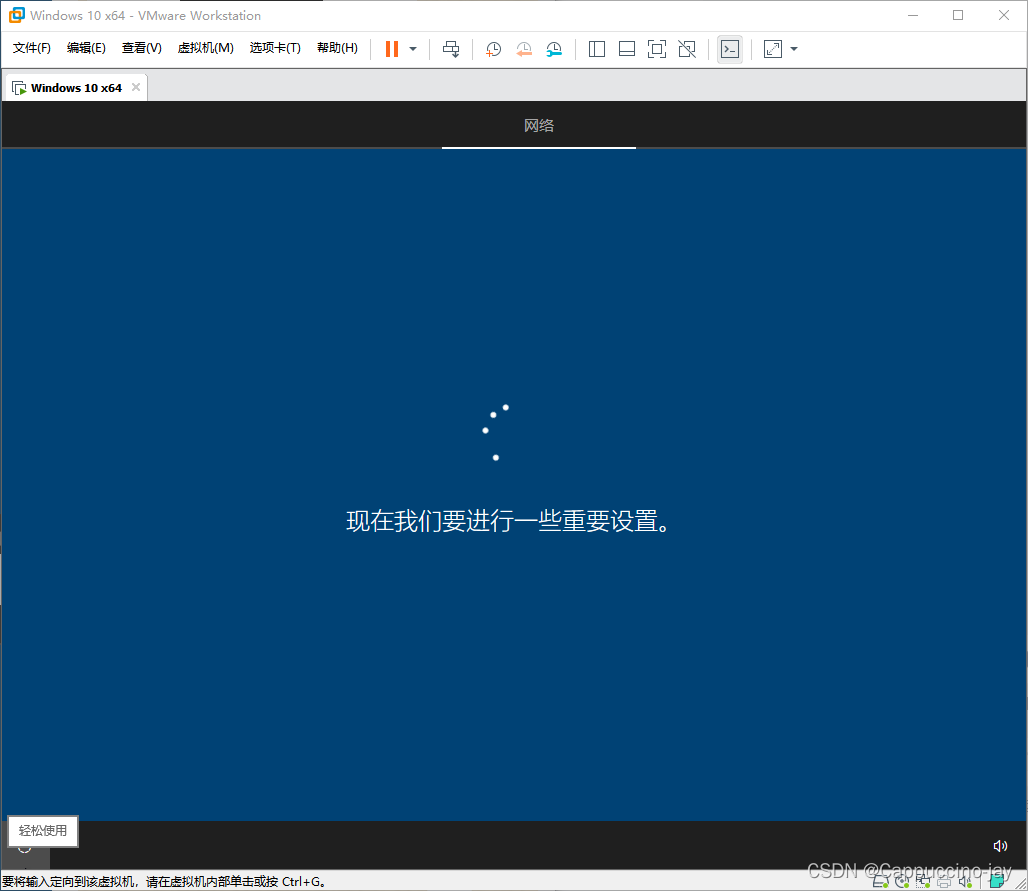Send Ctrl+Alt+Del to the guest OS
Image resolution: width=1028 pixels, height=891 pixels.
451,48
